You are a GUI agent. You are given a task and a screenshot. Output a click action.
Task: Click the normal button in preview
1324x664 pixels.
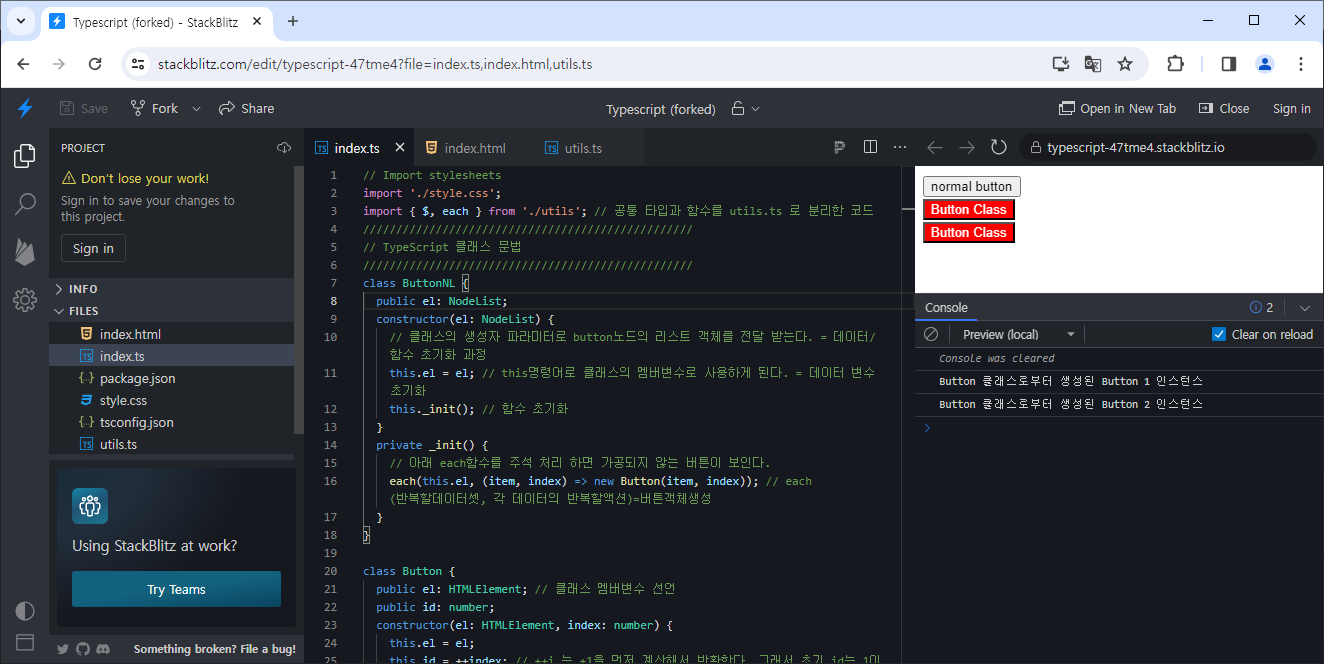pyautogui.click(x=971, y=186)
